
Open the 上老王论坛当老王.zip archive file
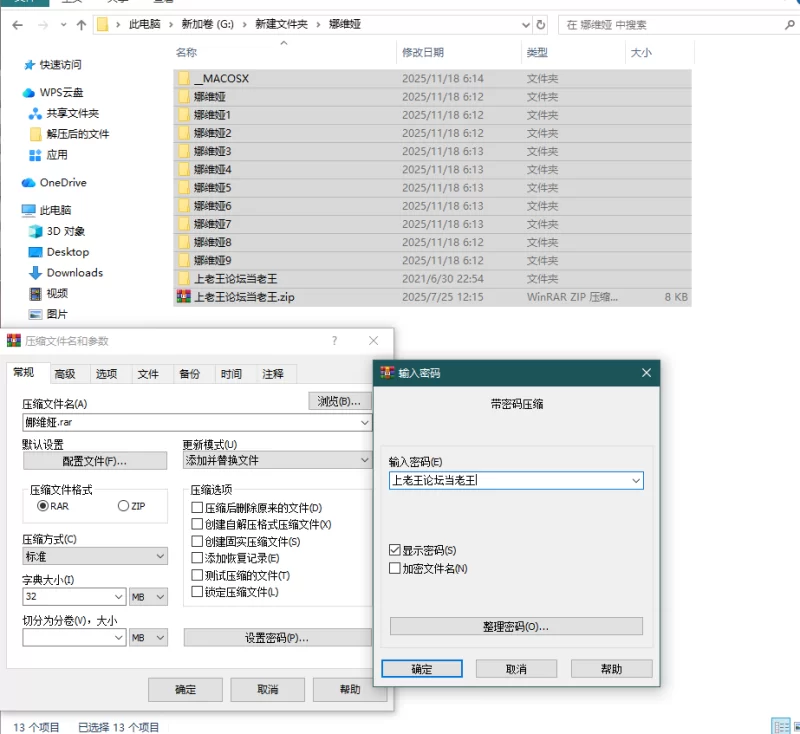(x=243, y=297)
